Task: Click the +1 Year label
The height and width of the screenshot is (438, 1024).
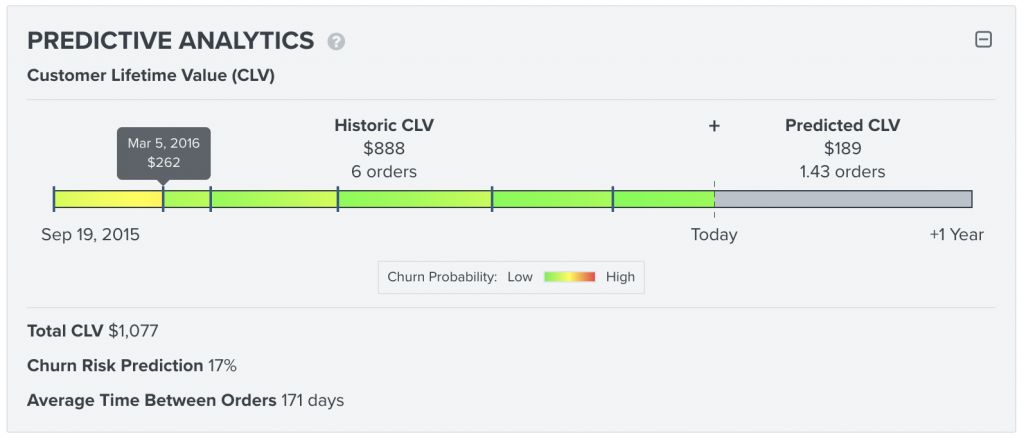Action: coord(956,235)
